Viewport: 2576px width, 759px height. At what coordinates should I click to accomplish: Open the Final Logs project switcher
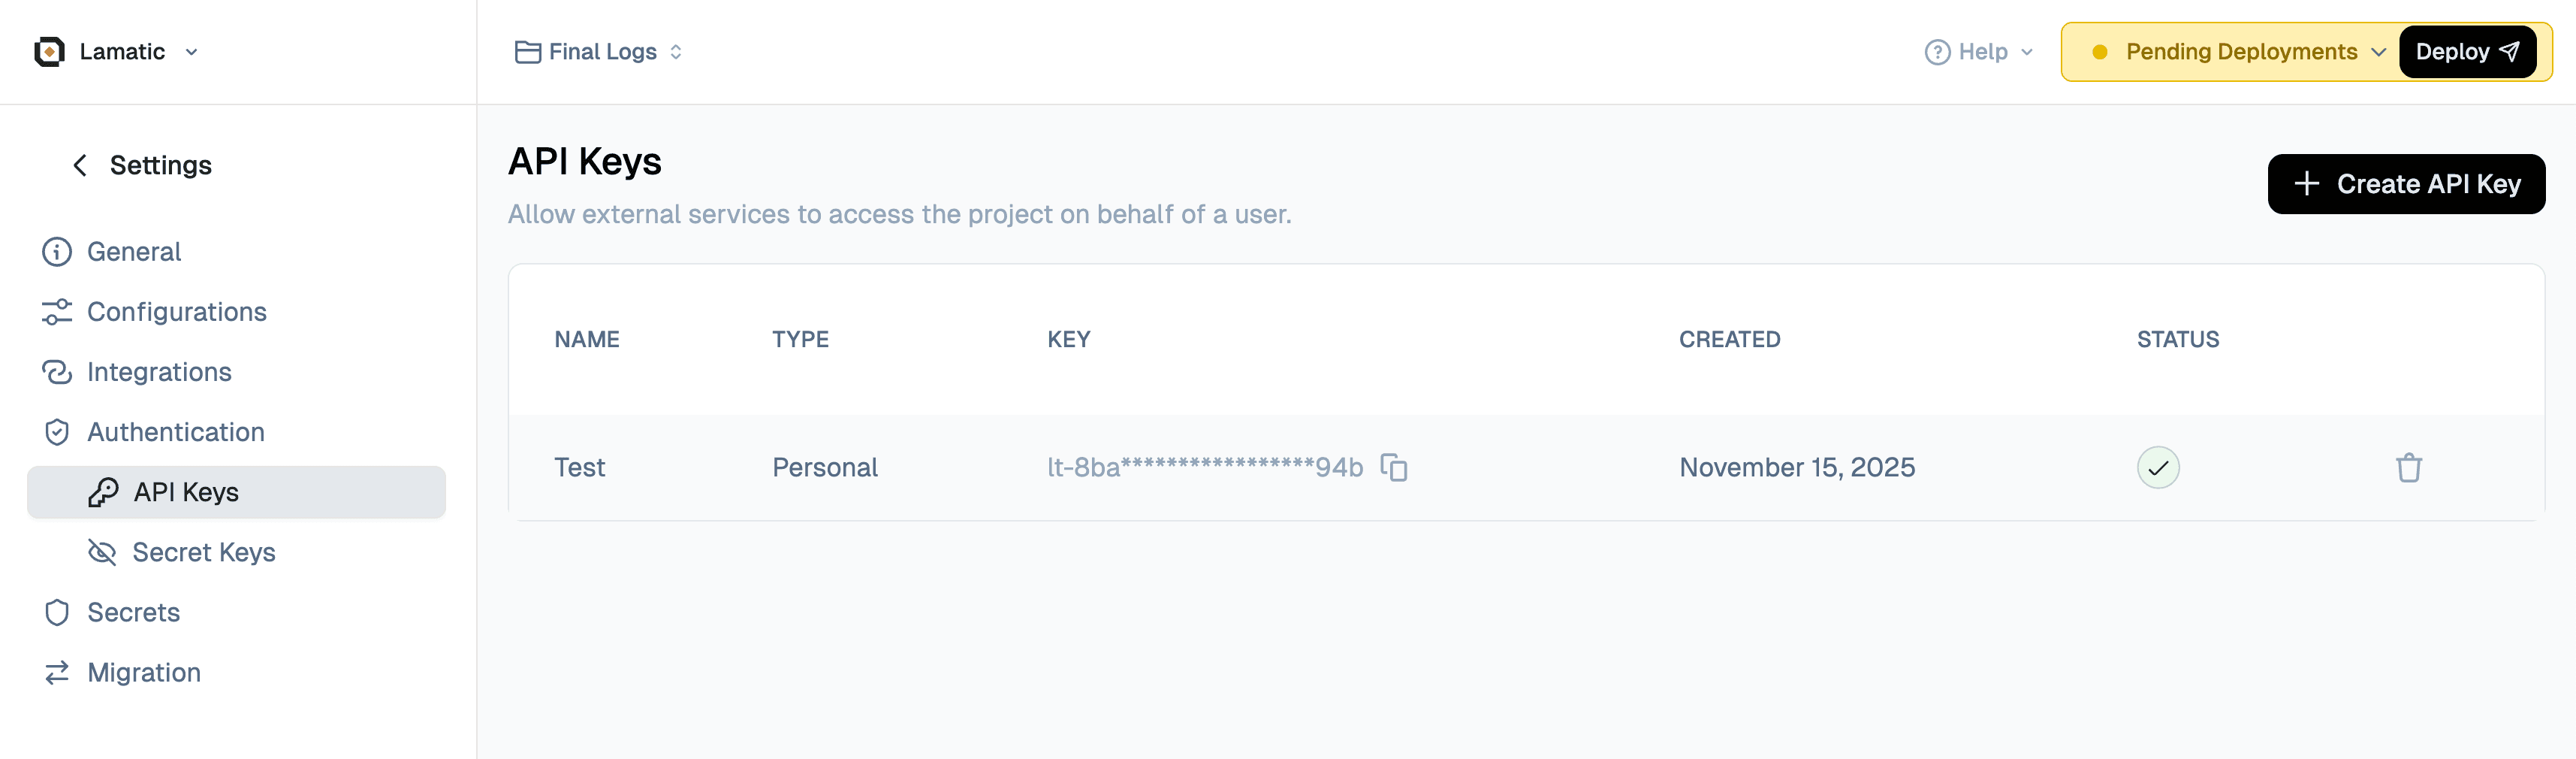676,52
